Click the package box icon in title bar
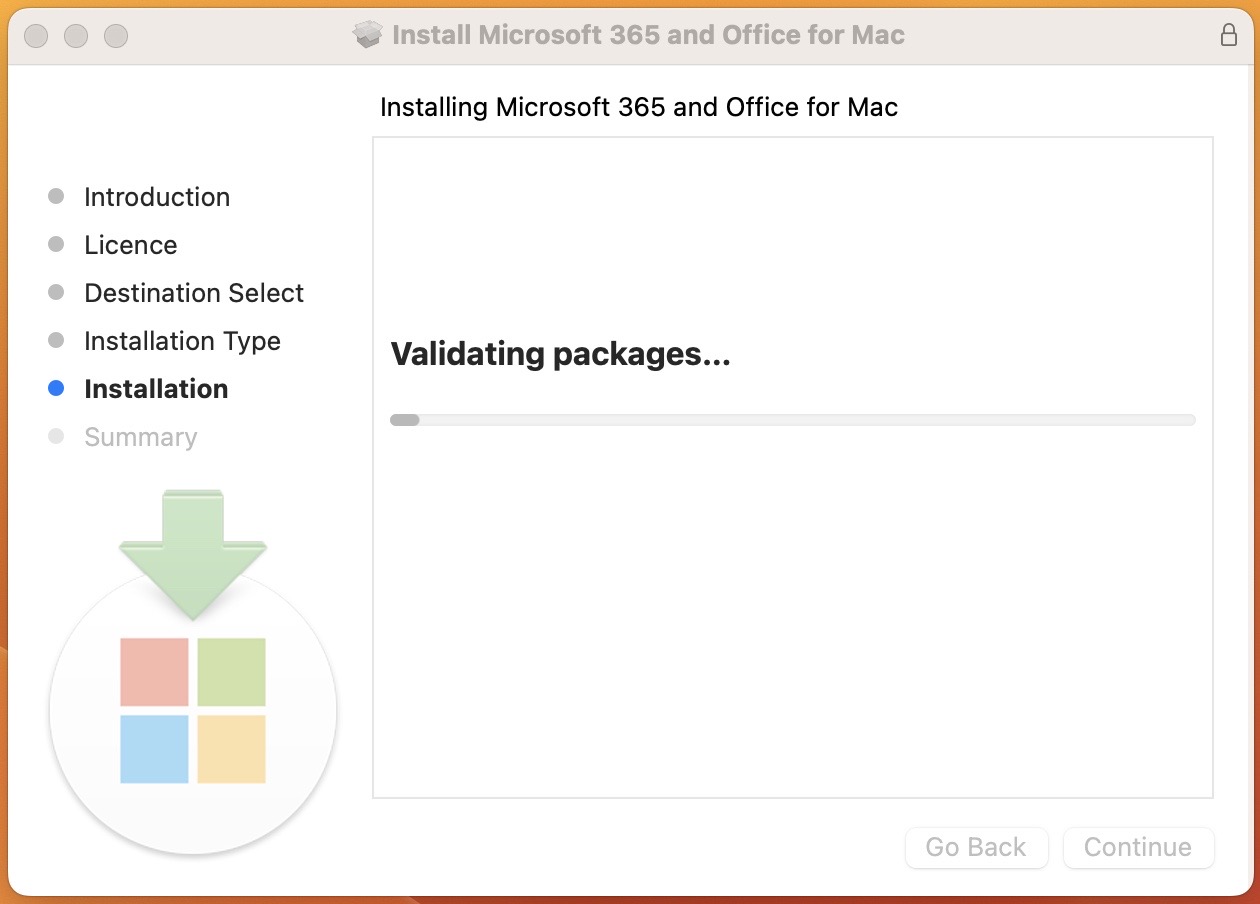1260x904 pixels. click(368, 35)
